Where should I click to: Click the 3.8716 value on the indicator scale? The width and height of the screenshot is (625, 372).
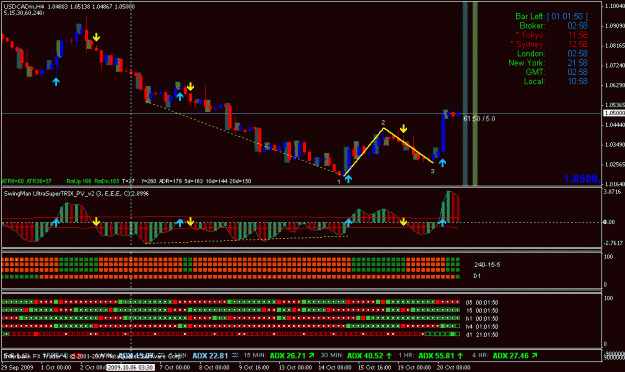click(x=612, y=192)
